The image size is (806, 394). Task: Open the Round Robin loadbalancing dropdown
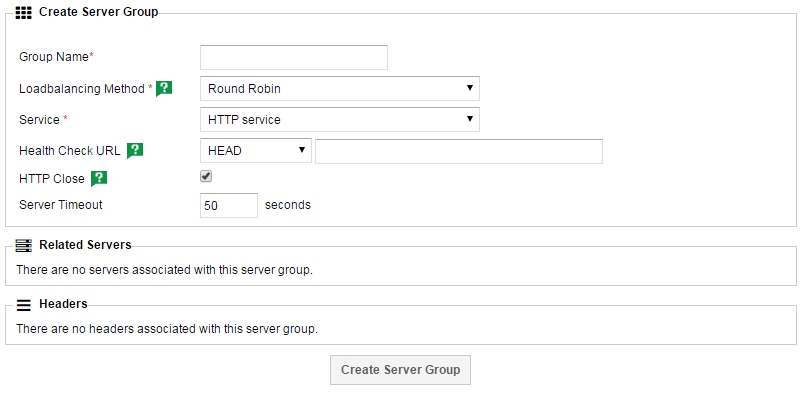pos(340,88)
